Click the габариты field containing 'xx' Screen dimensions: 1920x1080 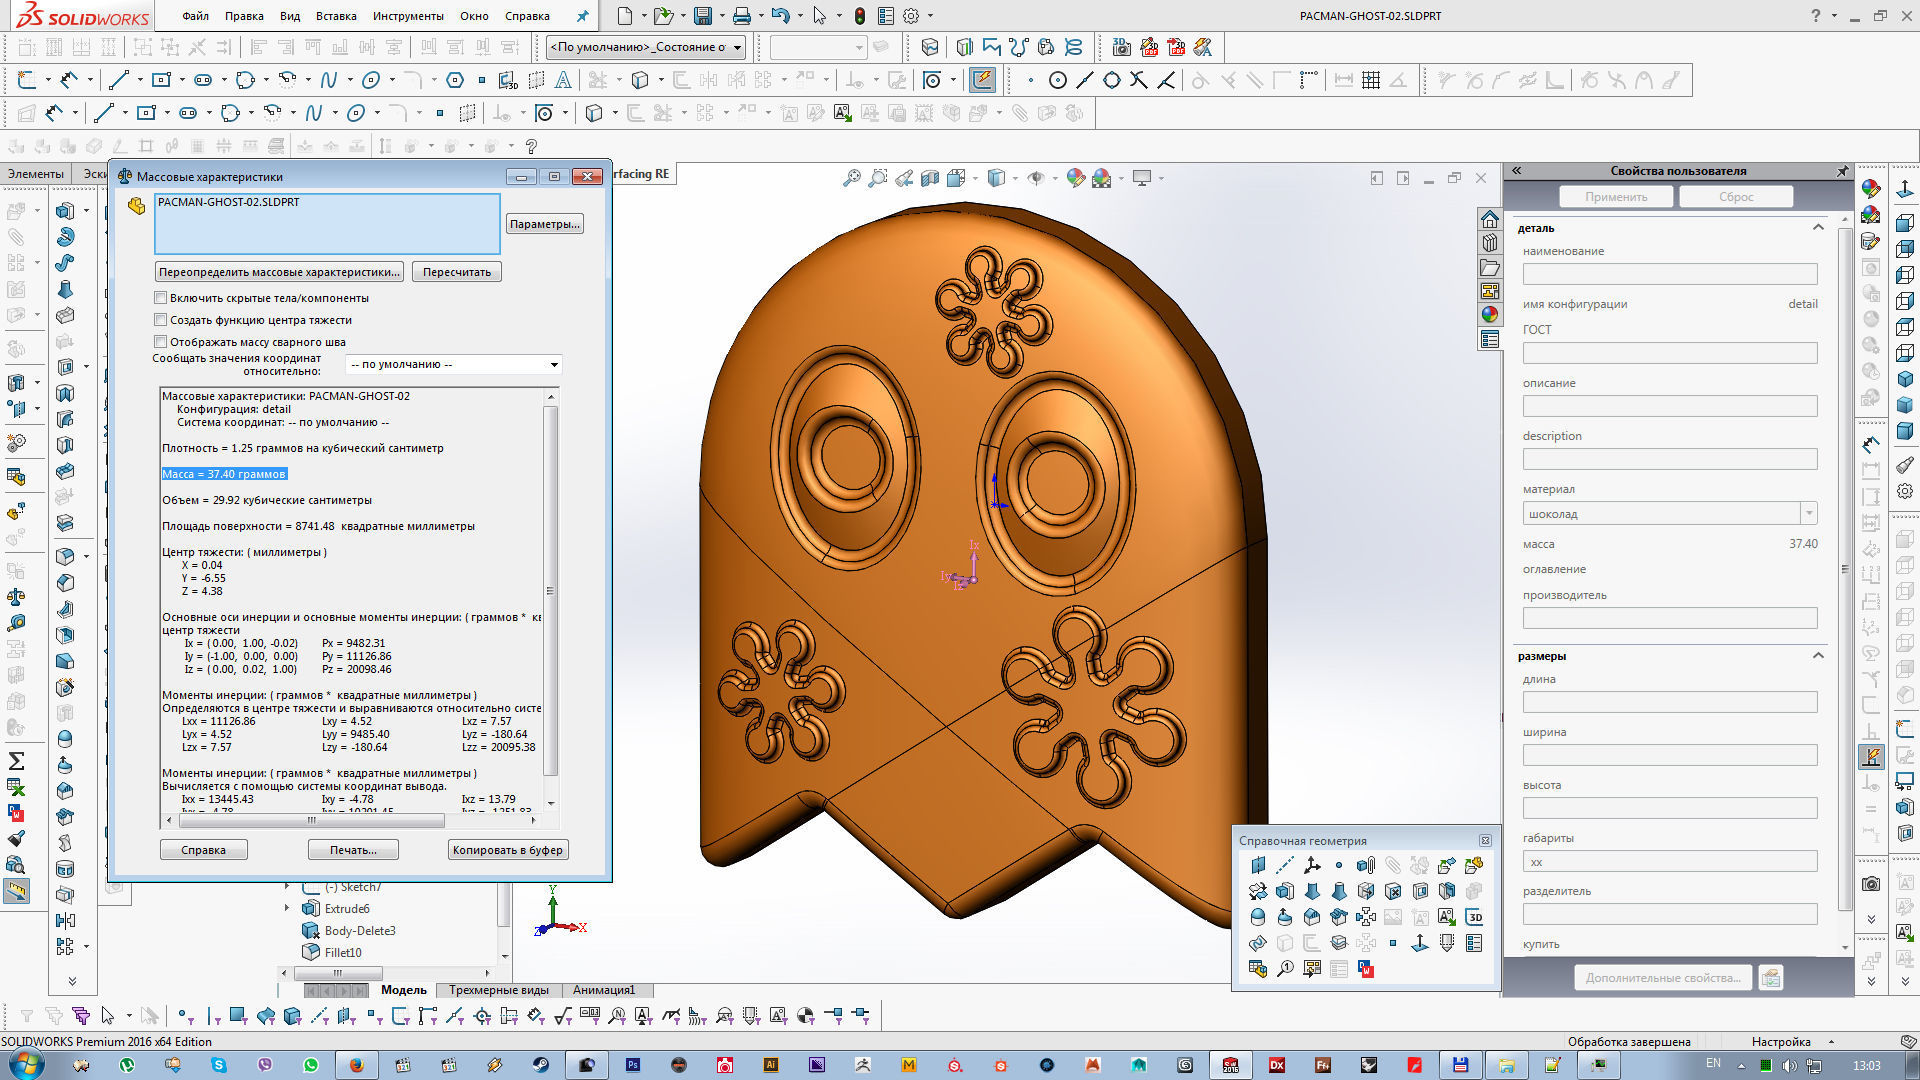[1670, 862]
